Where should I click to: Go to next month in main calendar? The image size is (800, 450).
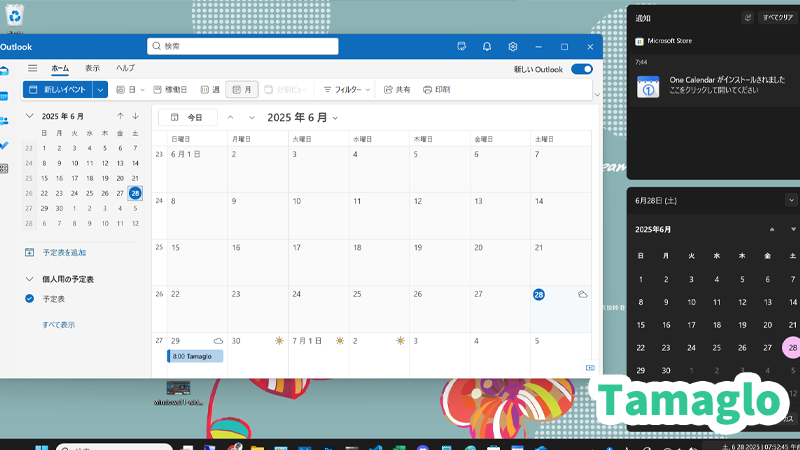[252, 117]
